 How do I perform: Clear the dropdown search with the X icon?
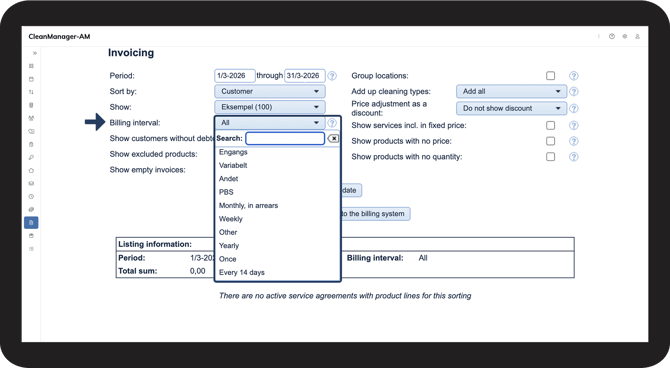point(333,138)
